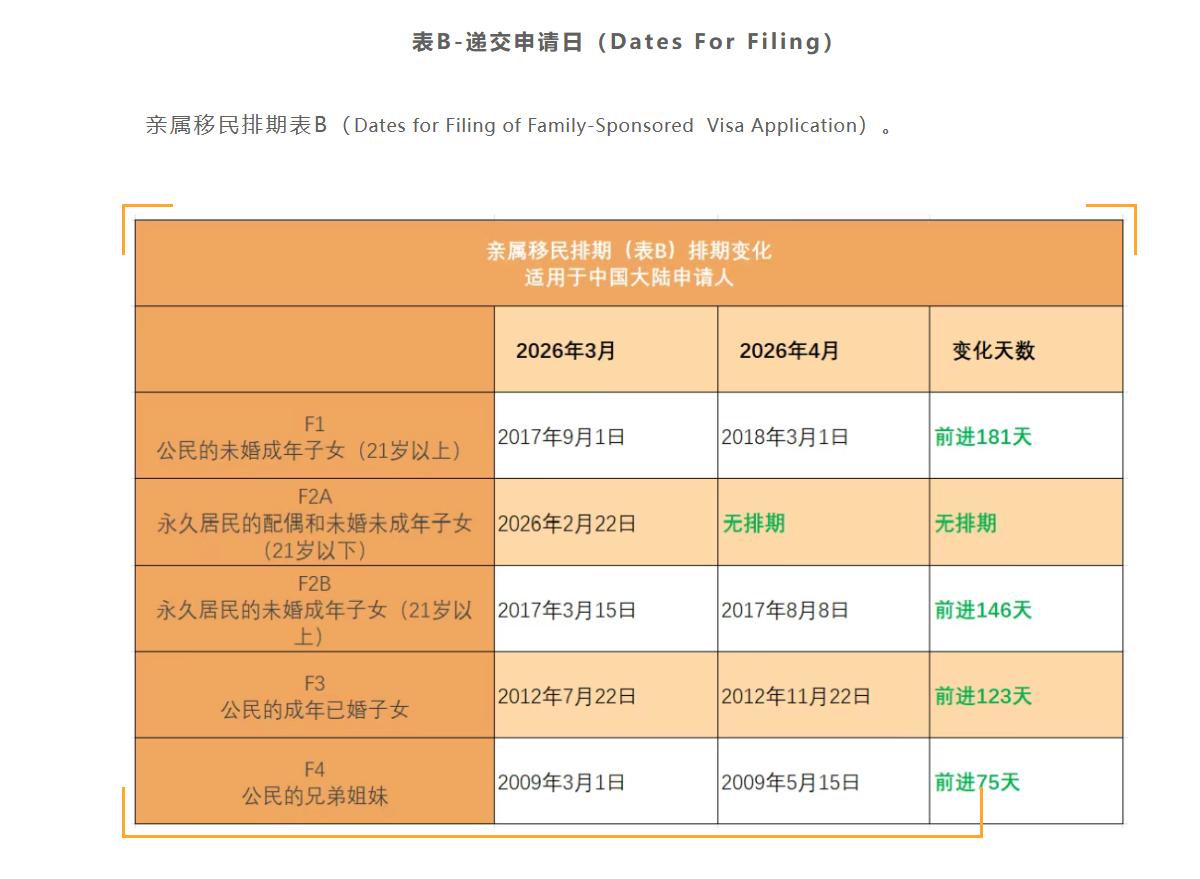Select the F3 公民的成年已婚子女 row label
Viewport: 1200px width, 879px height.
(x=313, y=694)
